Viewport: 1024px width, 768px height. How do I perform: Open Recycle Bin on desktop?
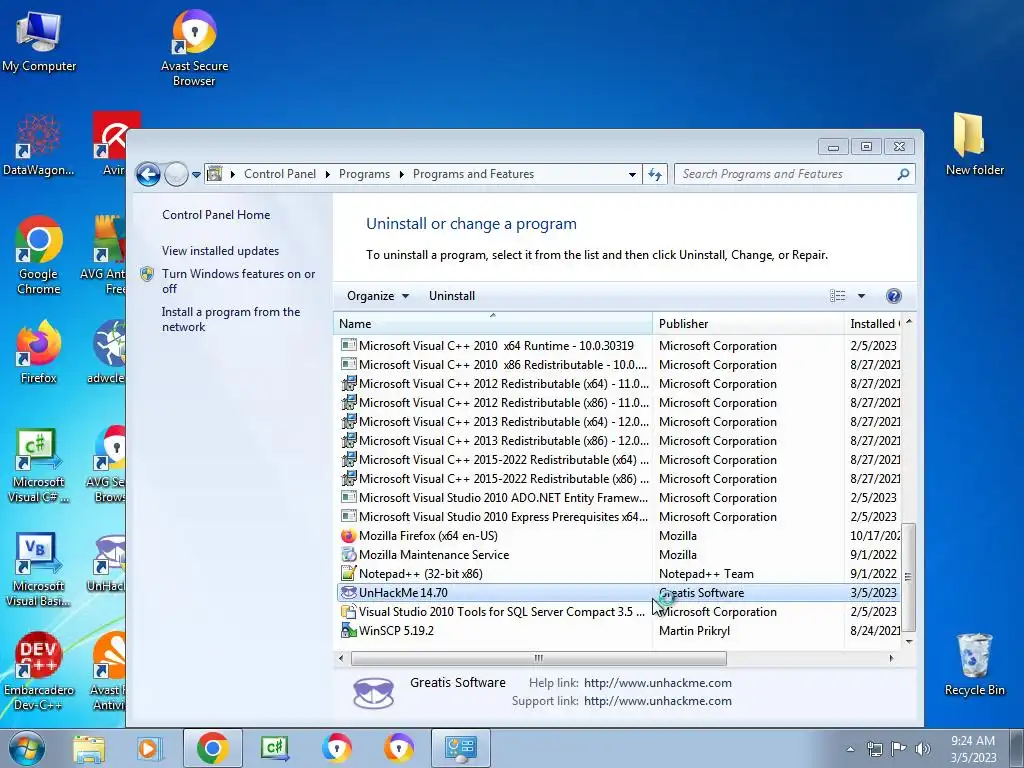(974, 664)
